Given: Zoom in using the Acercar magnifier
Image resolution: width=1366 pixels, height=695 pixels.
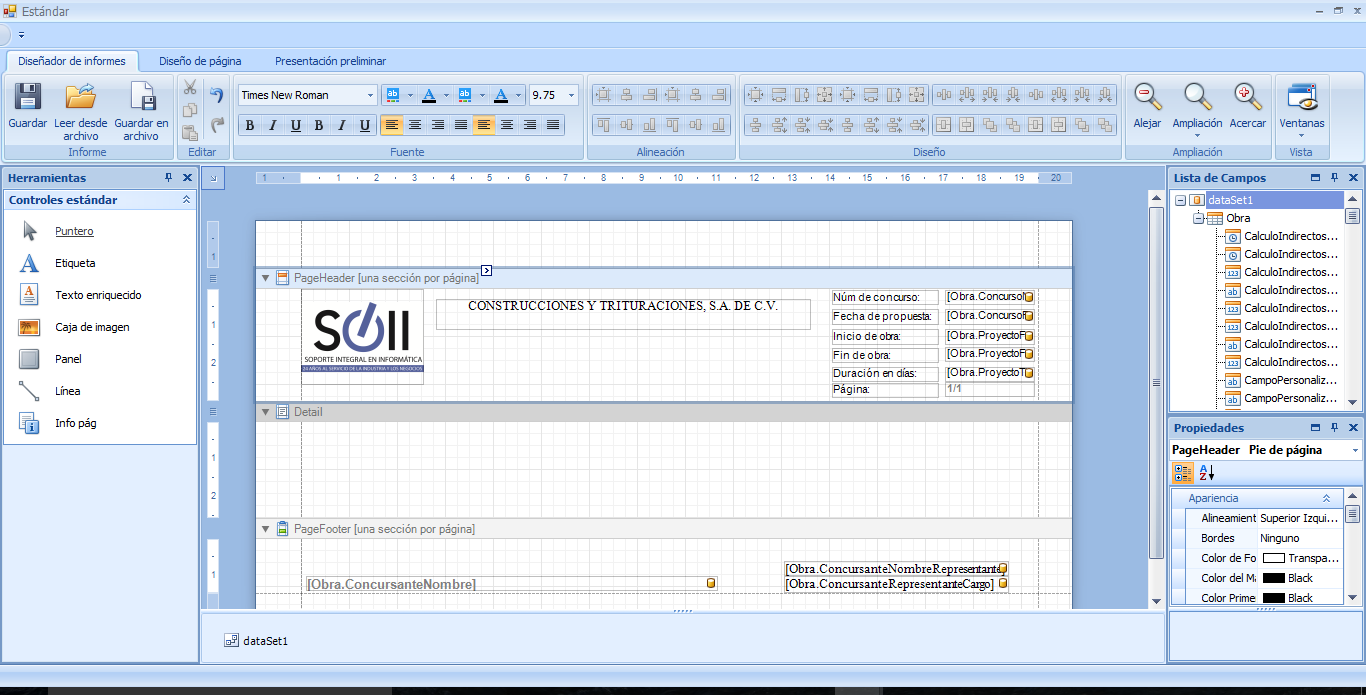Looking at the screenshot, I should [x=1247, y=98].
